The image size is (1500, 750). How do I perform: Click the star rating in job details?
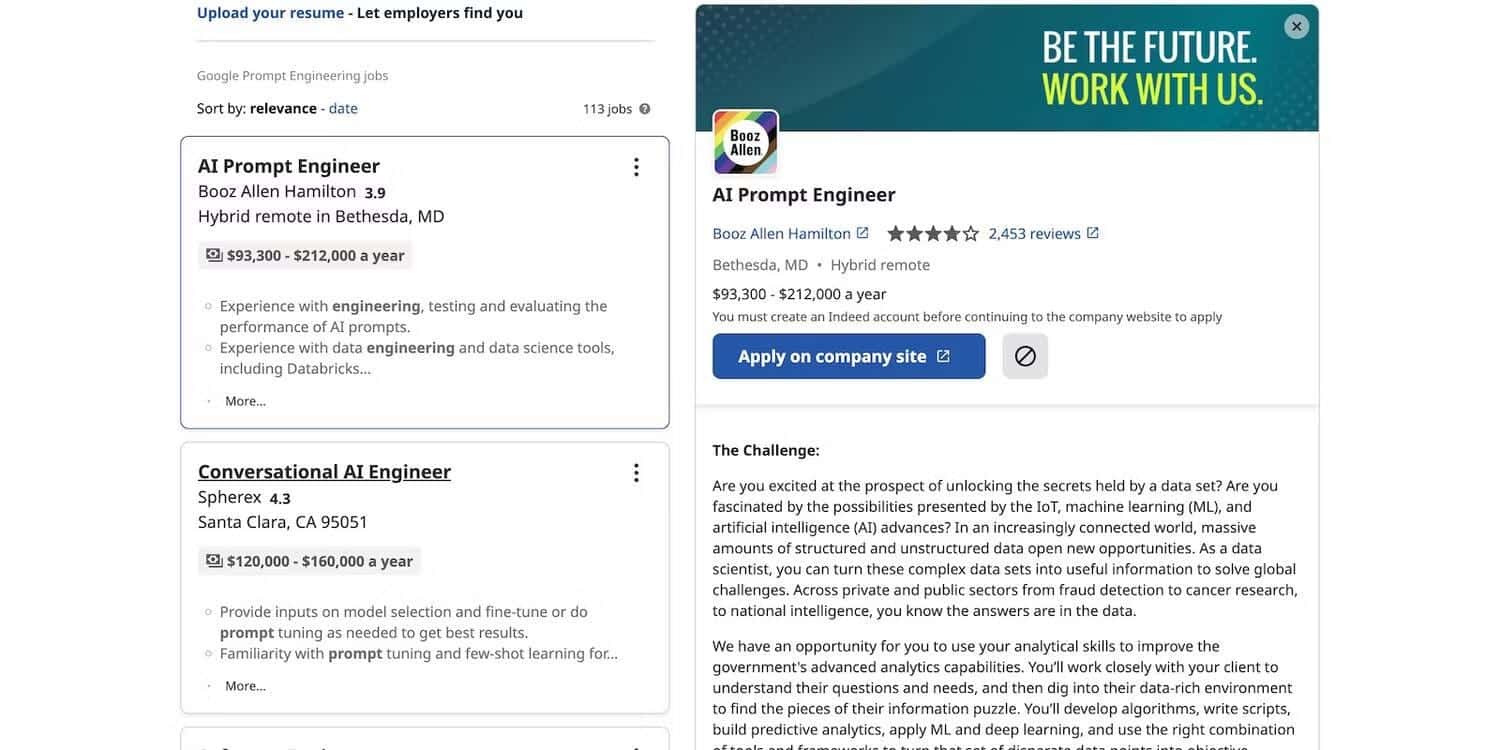[932, 234]
